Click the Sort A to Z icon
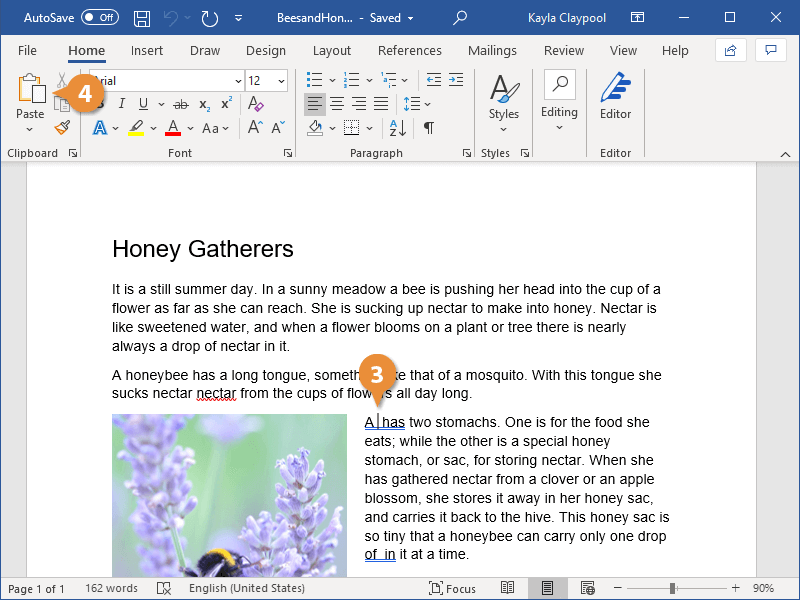The height and width of the screenshot is (600, 800). pyautogui.click(x=397, y=128)
